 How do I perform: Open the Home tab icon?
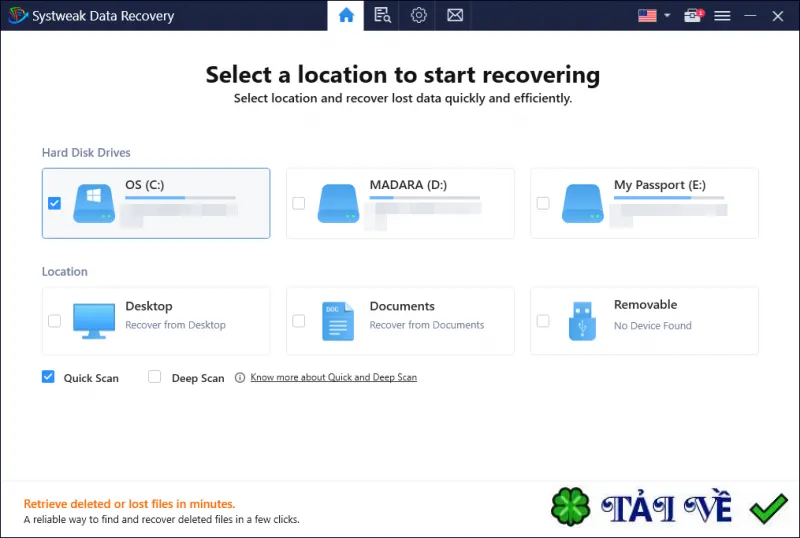pos(346,15)
